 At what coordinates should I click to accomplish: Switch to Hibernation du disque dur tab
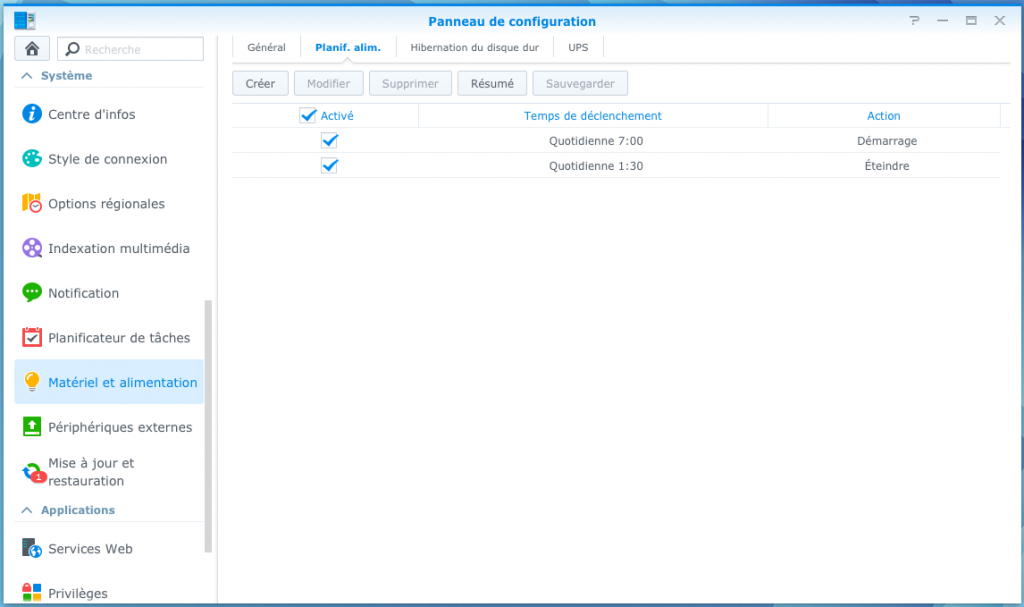[474, 47]
